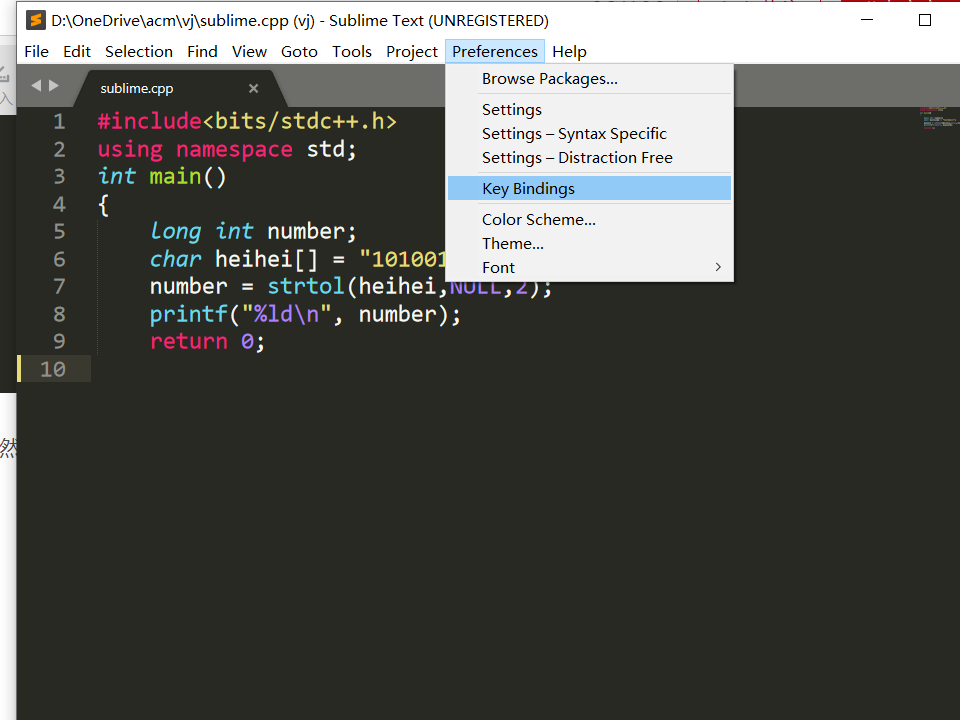This screenshot has height=720, width=960.
Task: Select Key Bindings menu item
Action: coord(590,189)
